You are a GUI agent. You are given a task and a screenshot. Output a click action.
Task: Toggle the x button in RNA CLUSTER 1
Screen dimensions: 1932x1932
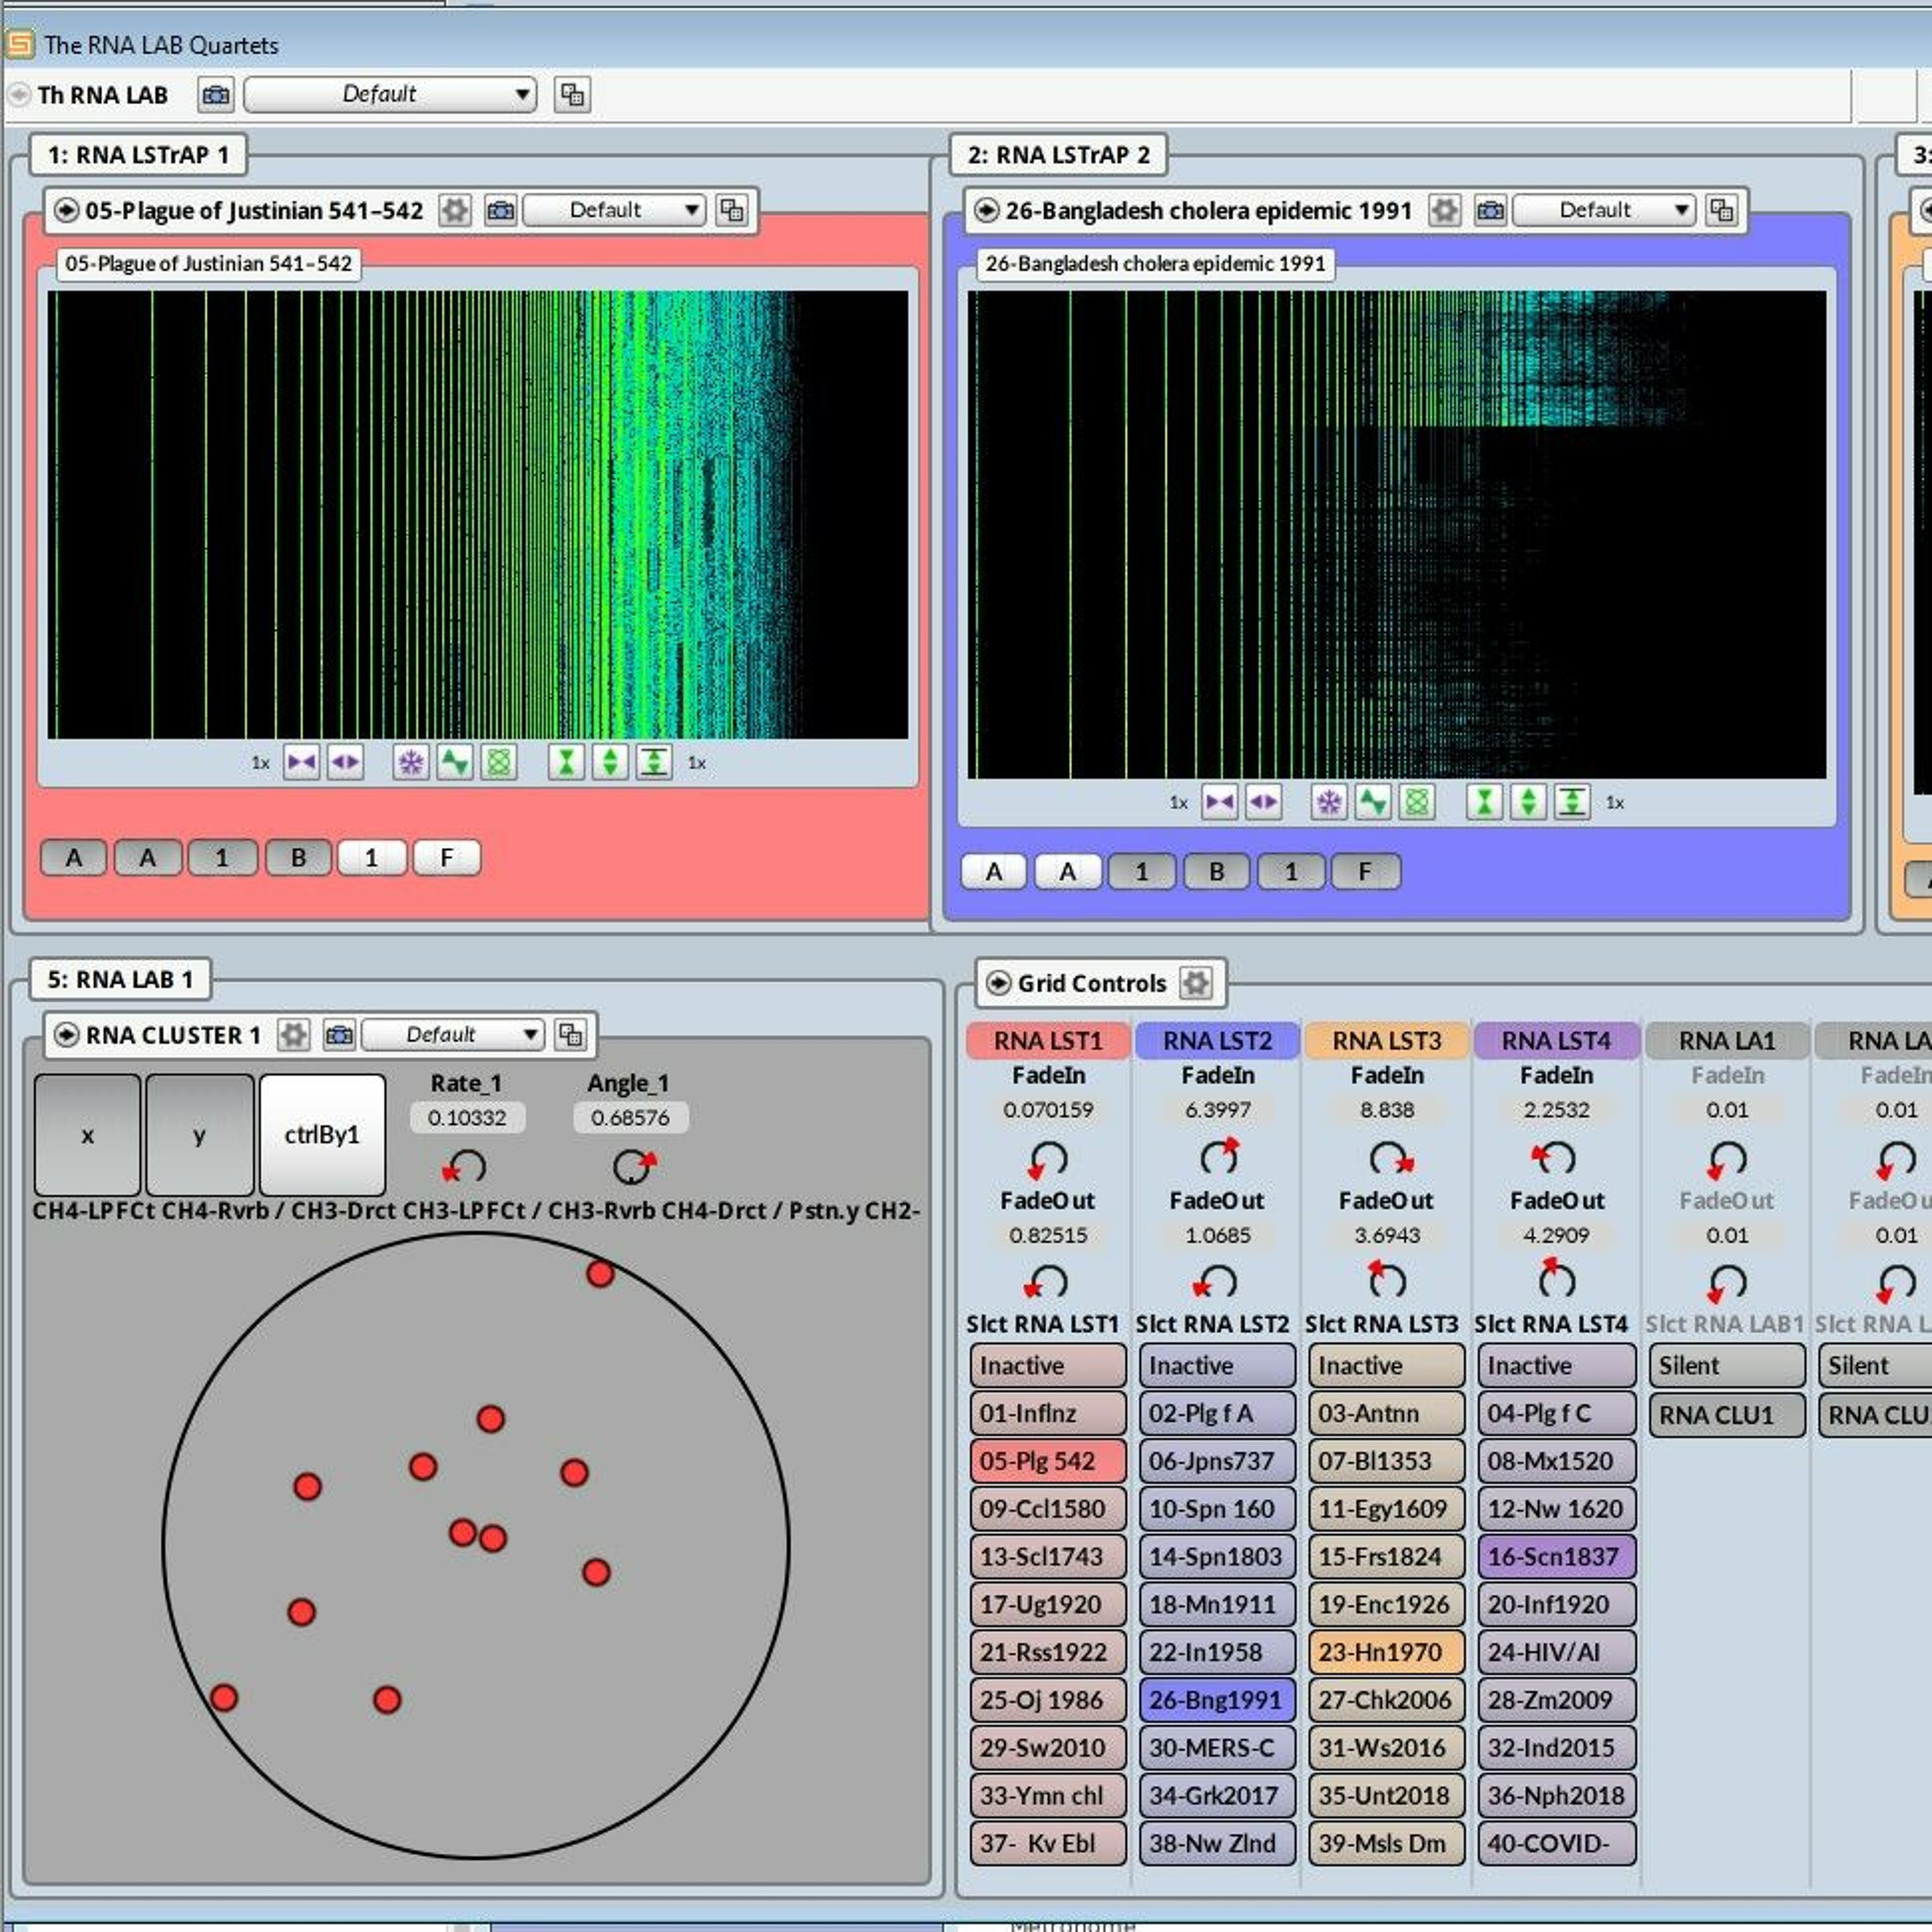87,1135
